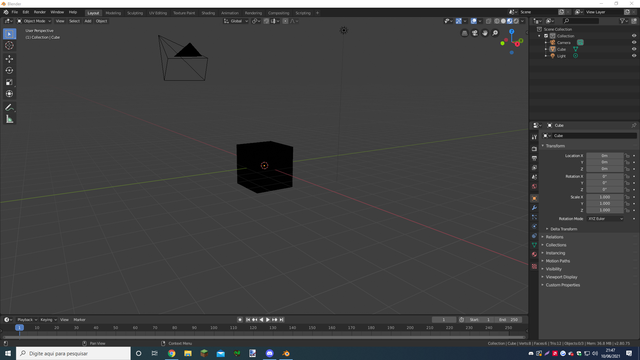Hide the Light object in outliner
The height and width of the screenshot is (360, 640).
[x=634, y=56]
